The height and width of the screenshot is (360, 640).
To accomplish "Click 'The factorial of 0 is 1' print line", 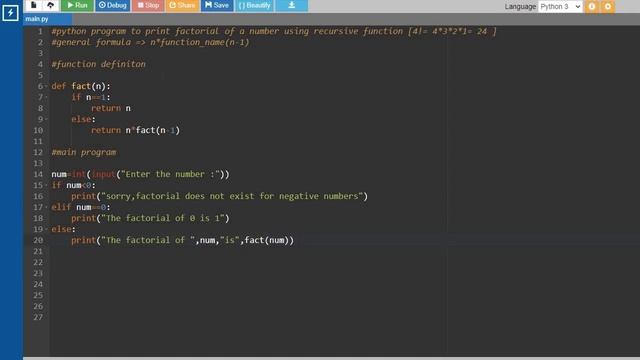I will click(x=150, y=218).
